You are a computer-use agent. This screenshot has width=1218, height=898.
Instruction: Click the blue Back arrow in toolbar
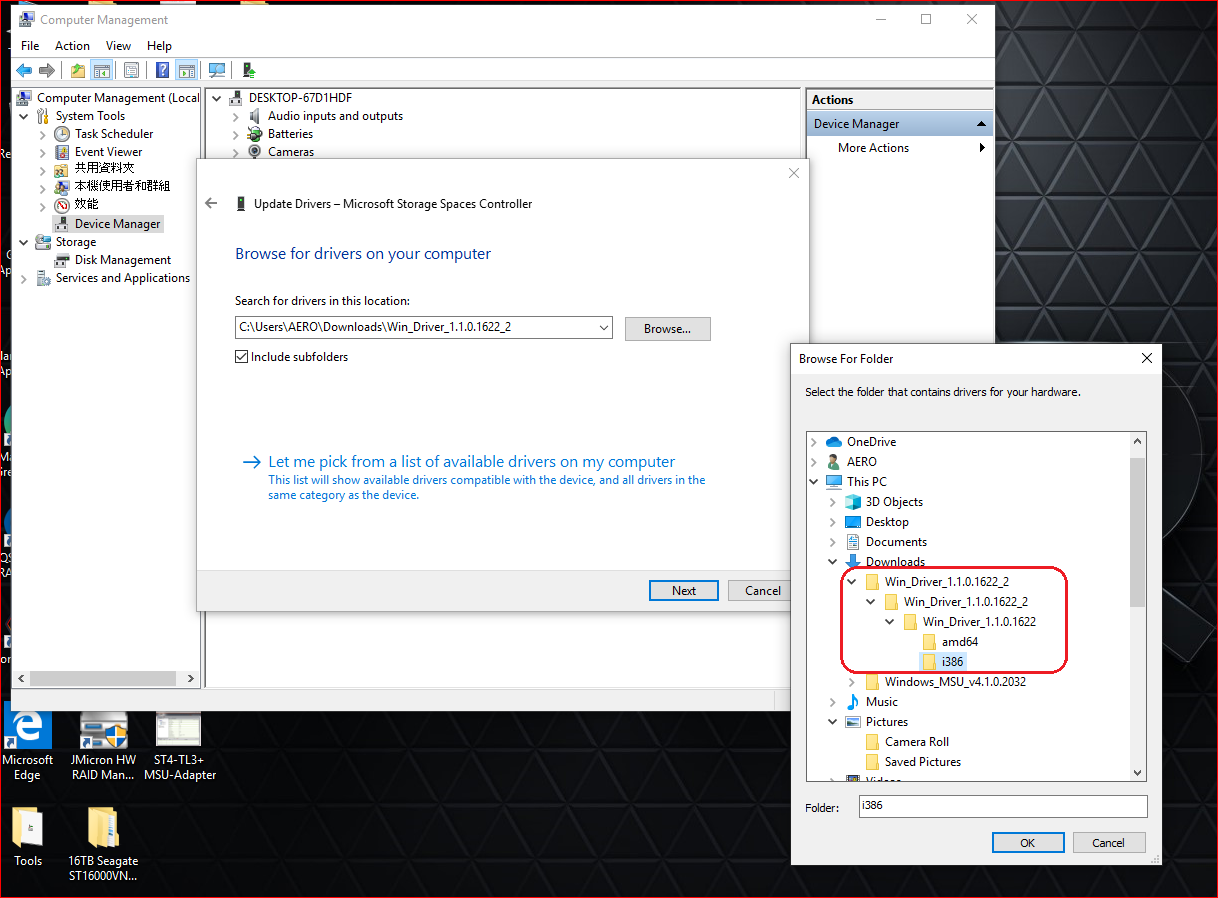point(23,70)
